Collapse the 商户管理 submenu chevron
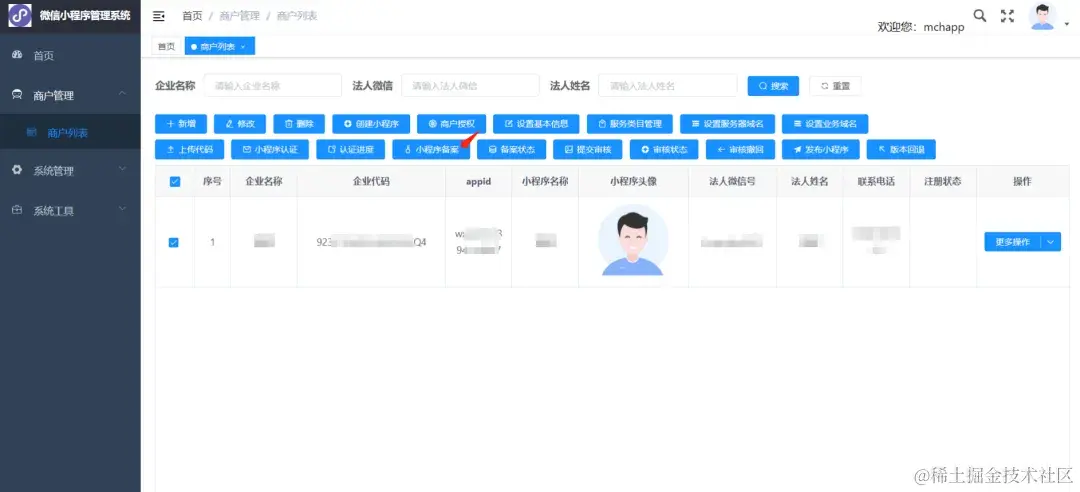Screen dimensions: 1080x492 122,94
